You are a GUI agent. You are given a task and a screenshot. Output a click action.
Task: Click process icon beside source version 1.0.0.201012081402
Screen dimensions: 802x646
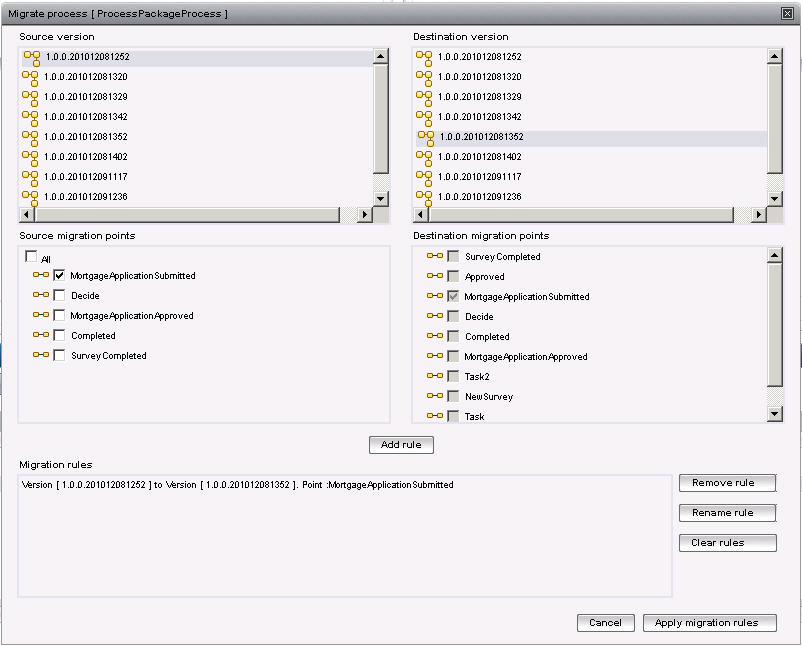(30, 158)
